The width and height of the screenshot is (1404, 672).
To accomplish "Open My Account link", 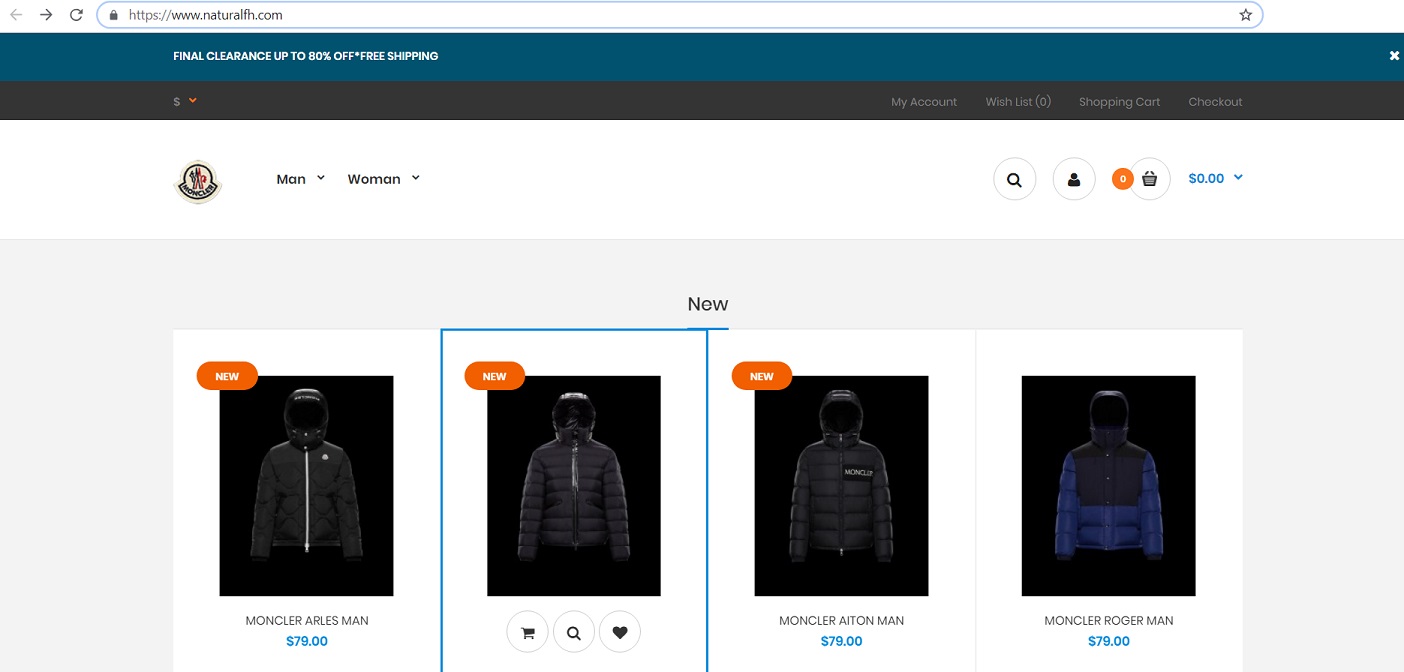I will tap(924, 102).
